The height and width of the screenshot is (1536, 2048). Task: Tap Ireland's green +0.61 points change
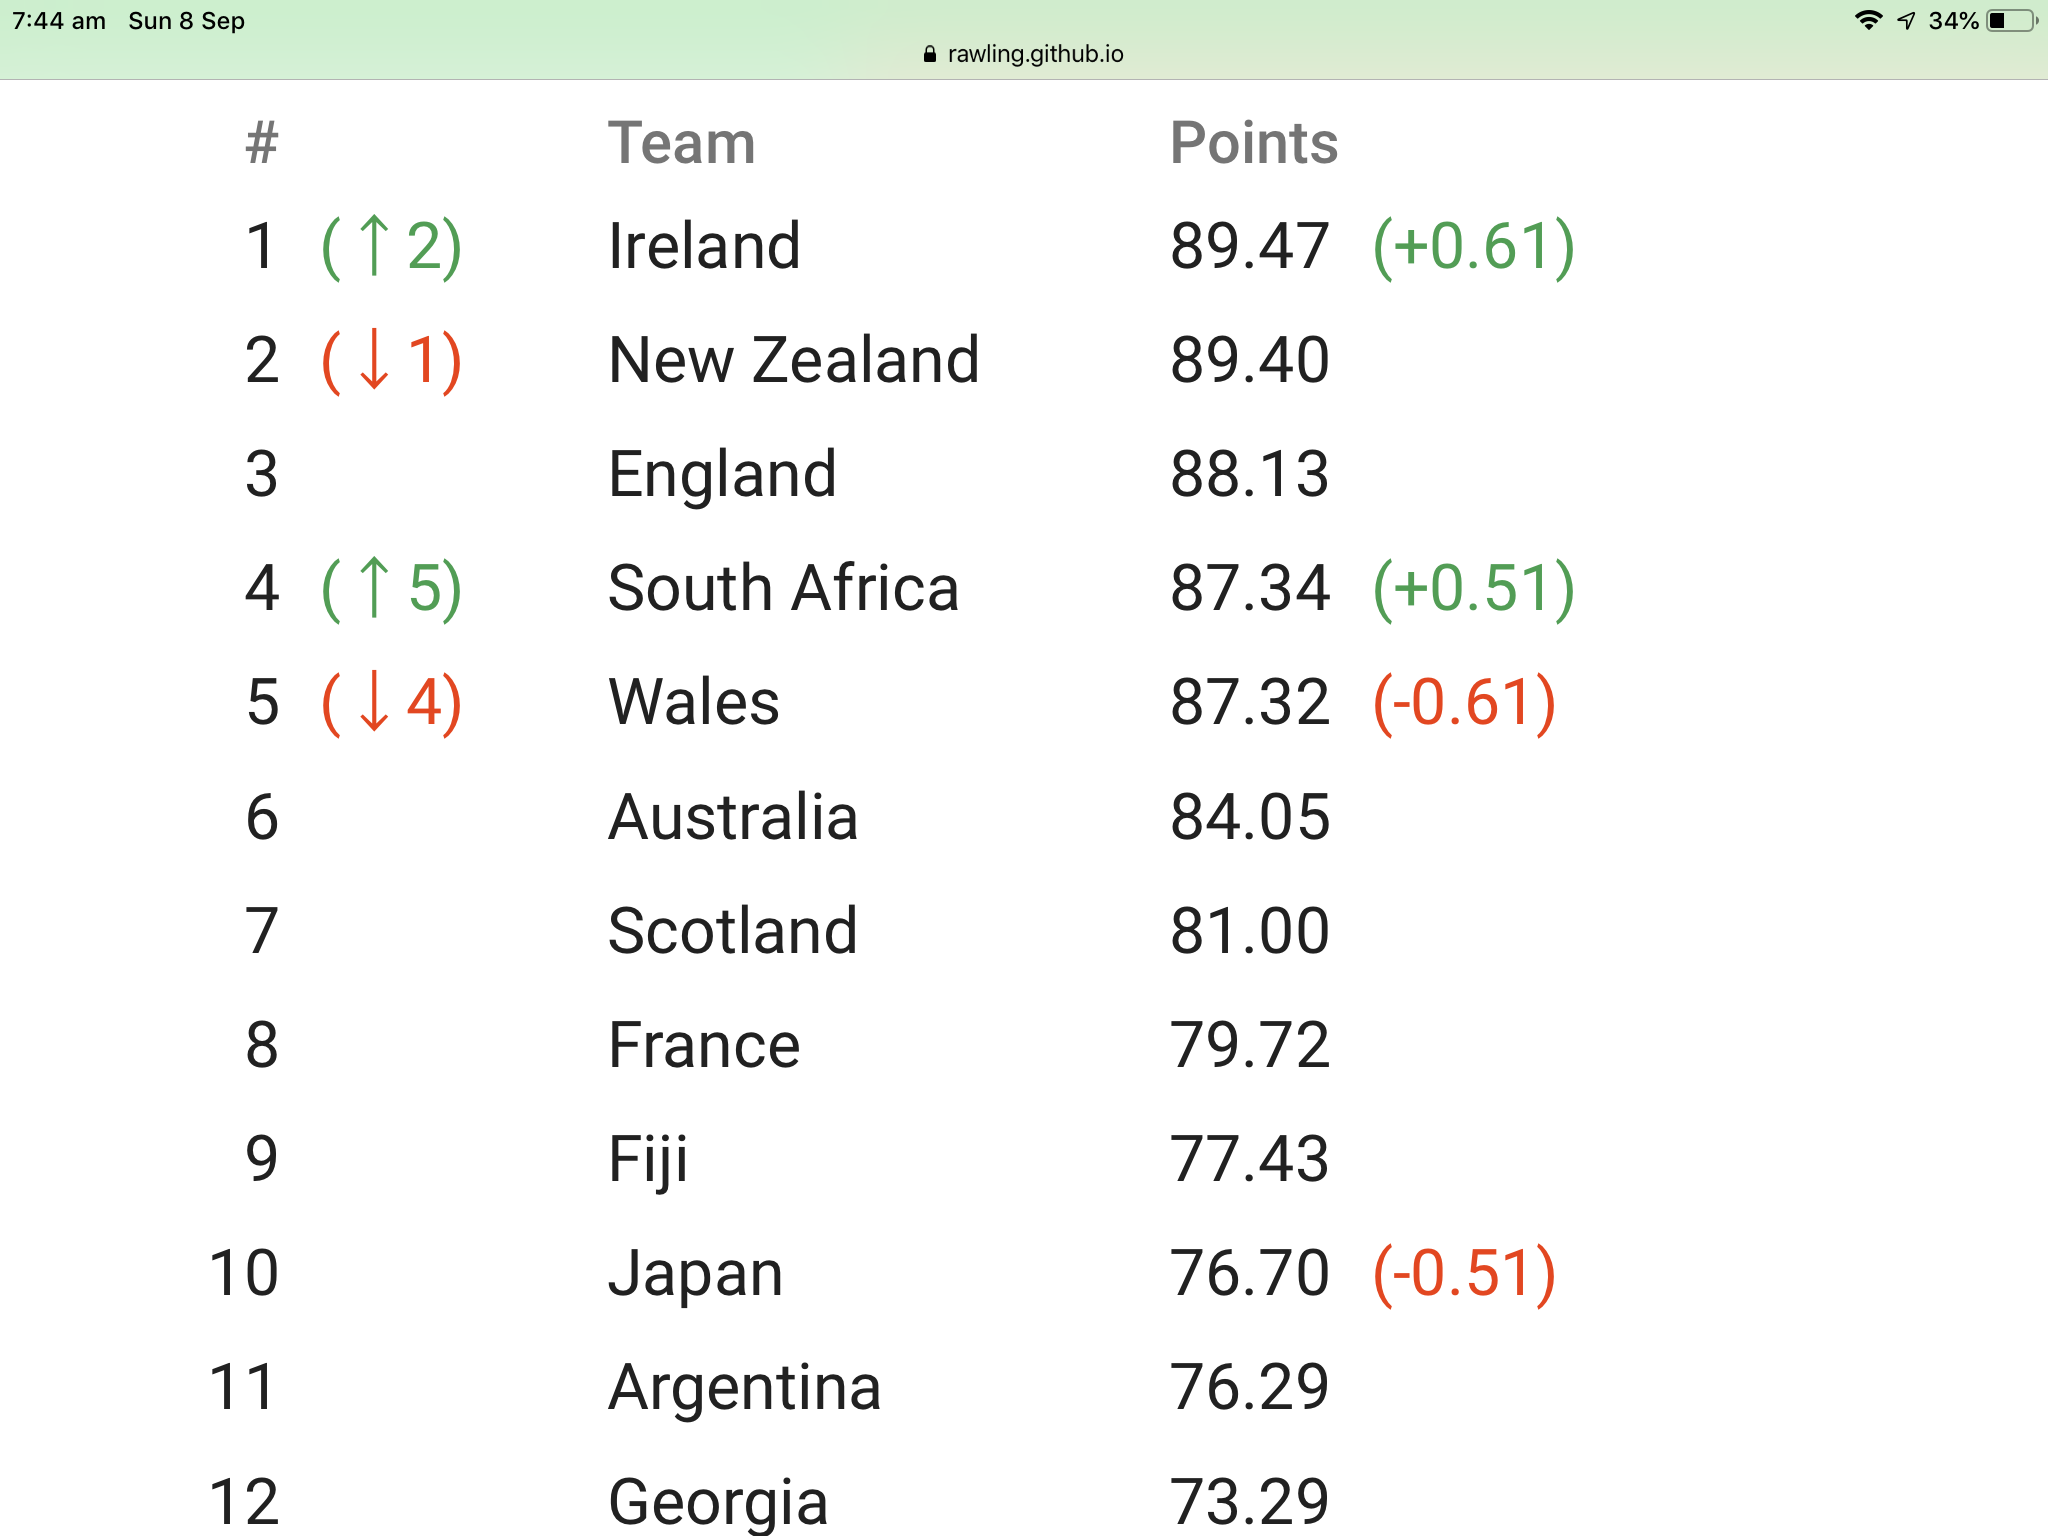point(1473,246)
